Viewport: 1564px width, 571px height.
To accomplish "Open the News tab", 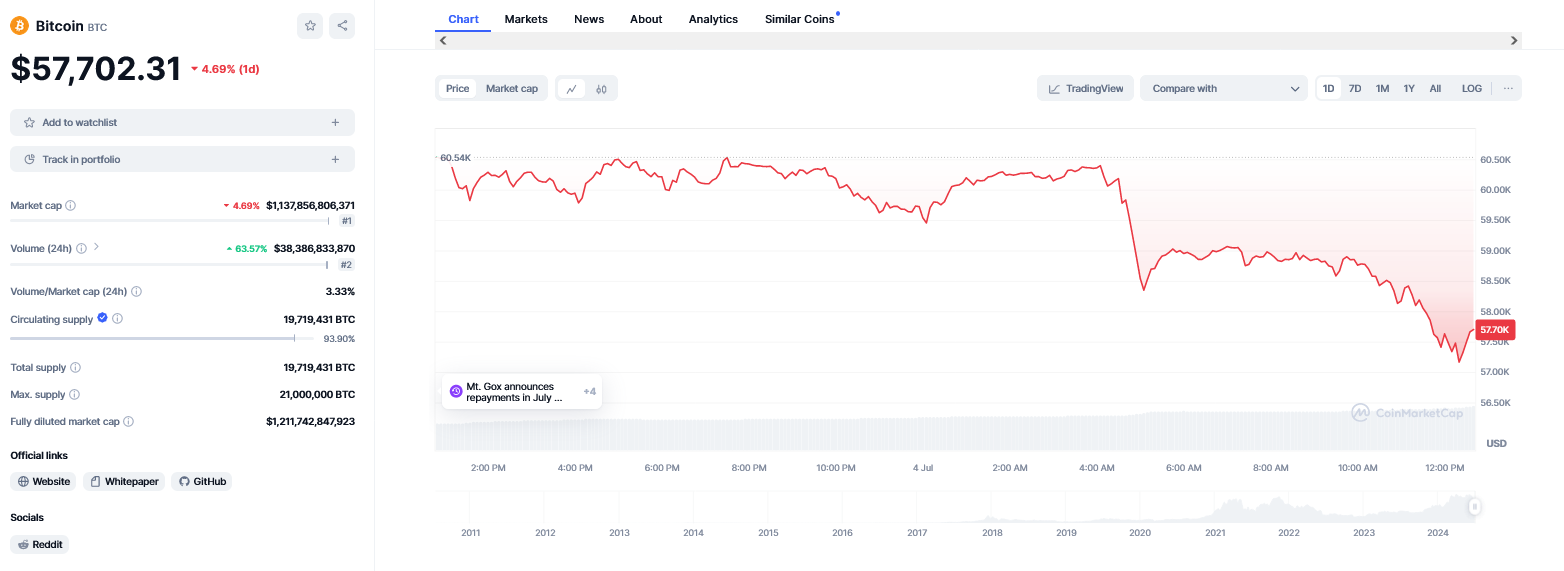I will coord(589,19).
